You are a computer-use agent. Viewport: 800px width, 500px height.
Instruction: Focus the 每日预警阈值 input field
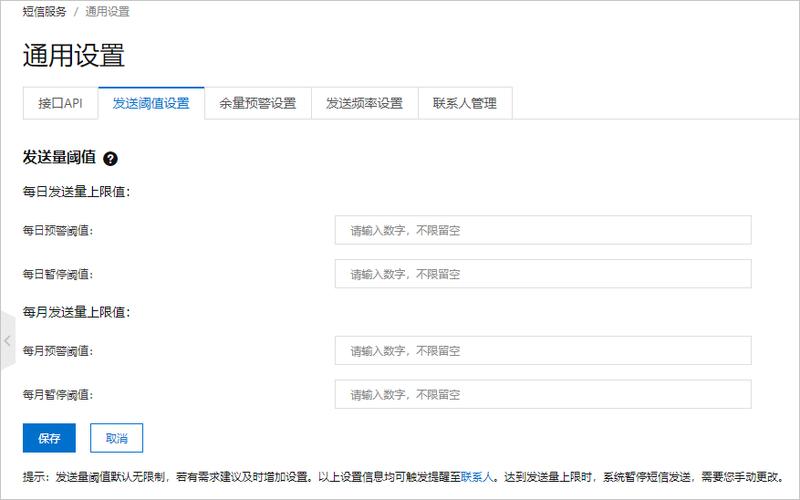pos(543,230)
